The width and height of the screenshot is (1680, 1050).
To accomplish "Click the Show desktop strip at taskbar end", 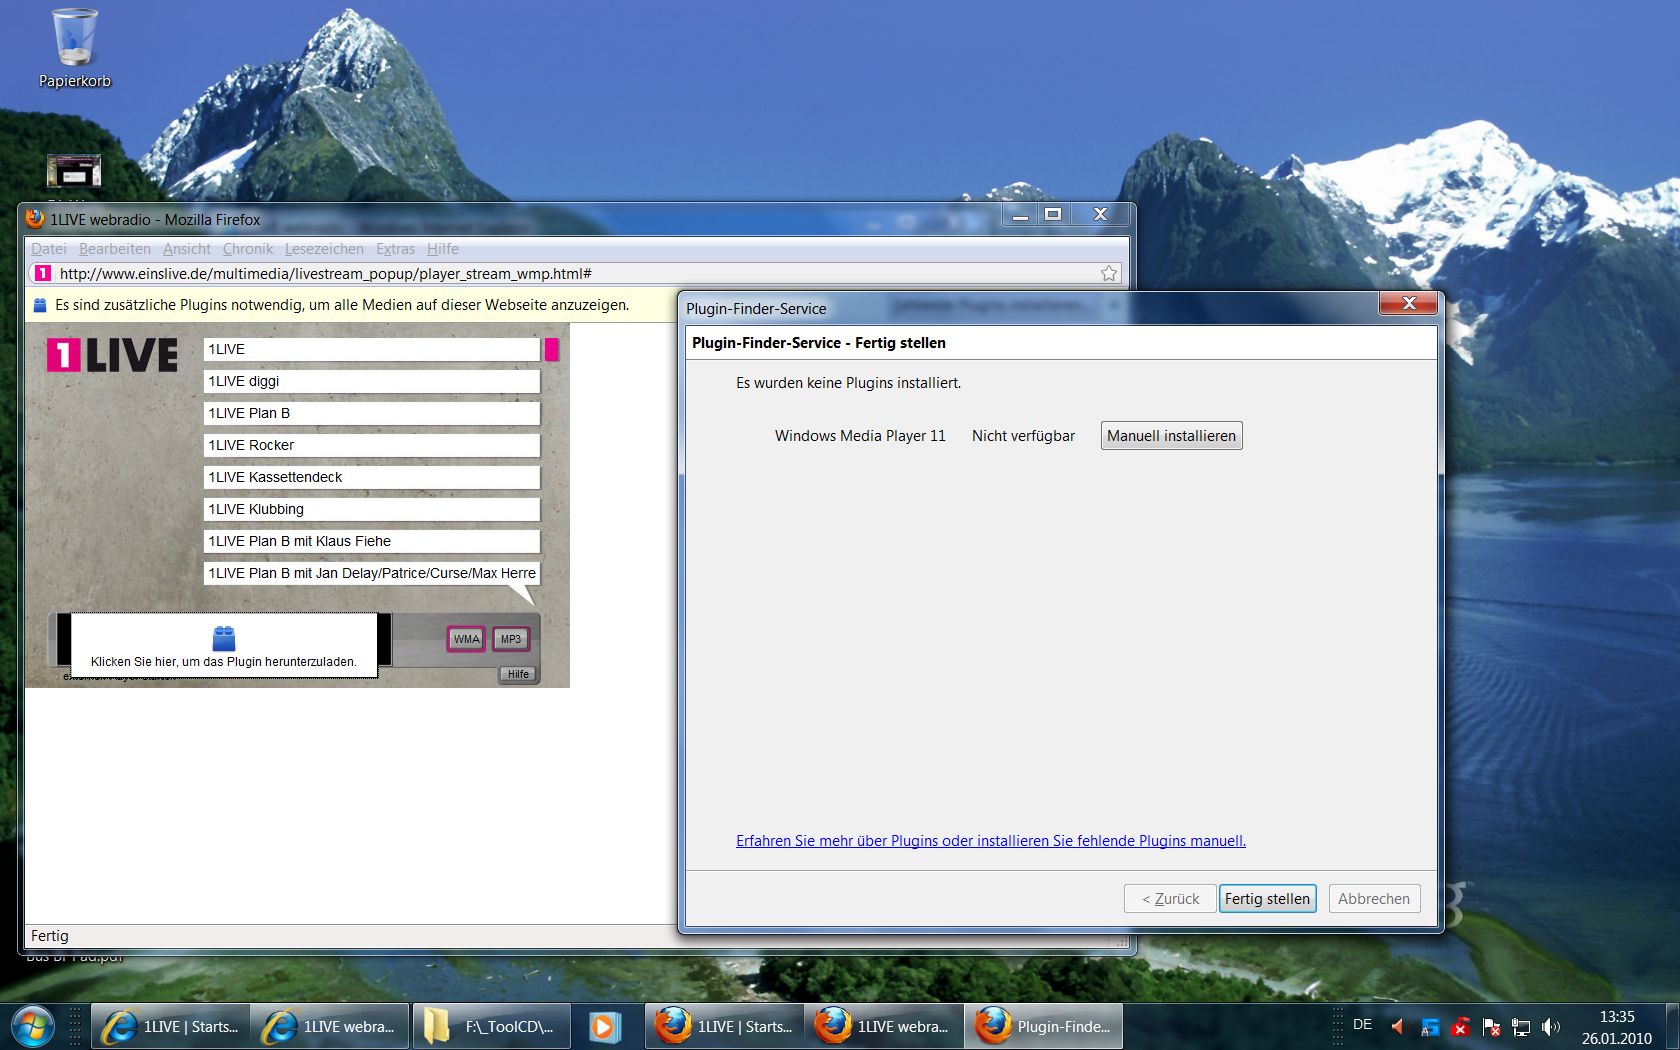I will tap(1673, 1027).
